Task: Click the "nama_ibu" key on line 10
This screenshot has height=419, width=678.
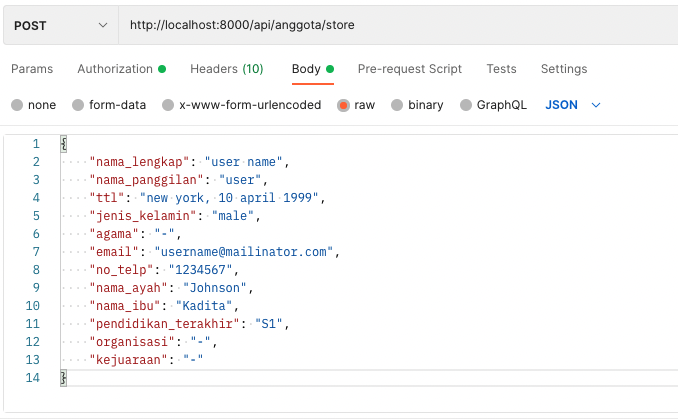Action: click(125, 306)
